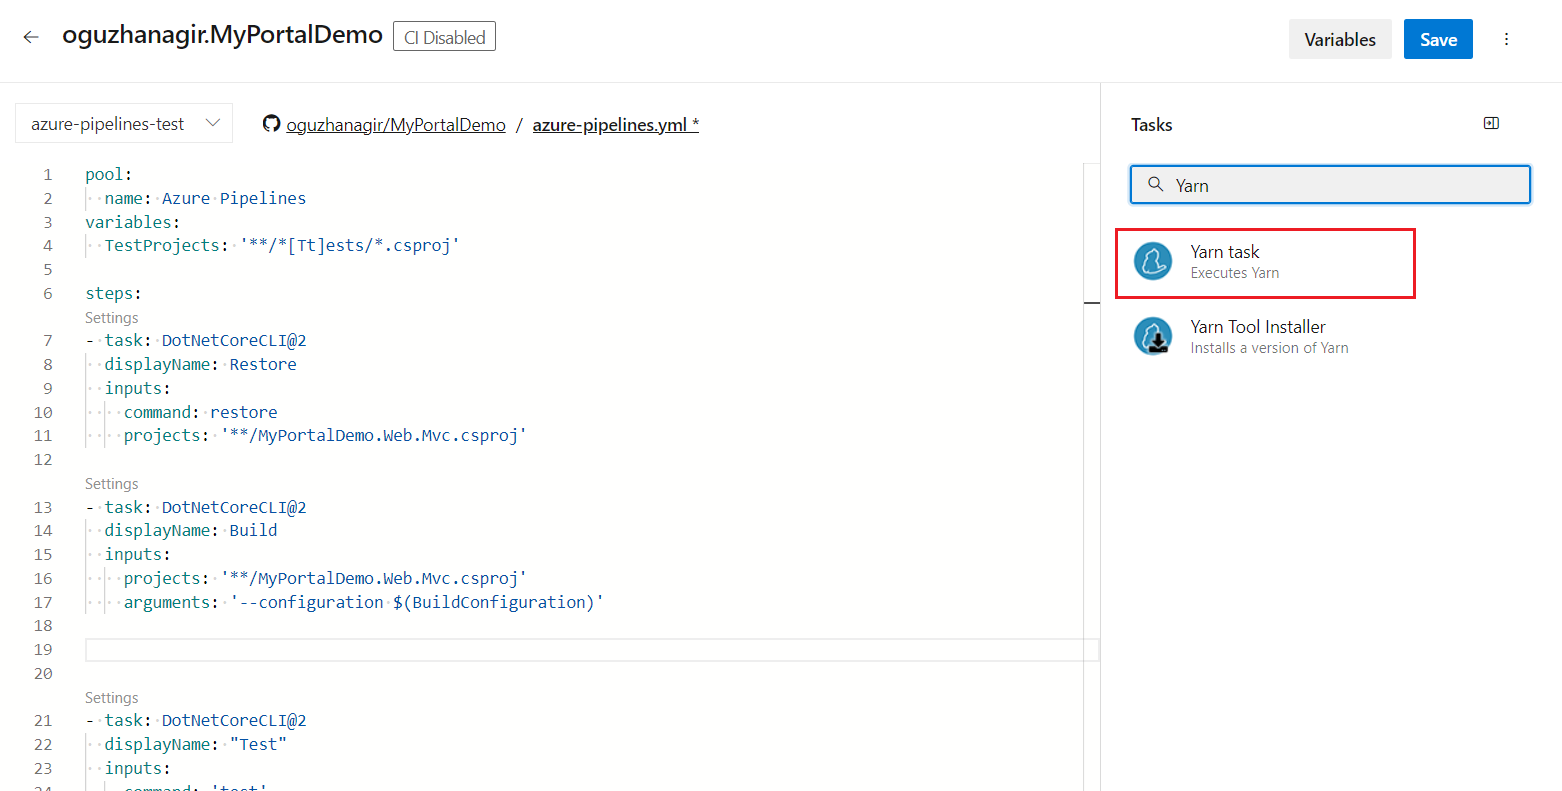Click the 'name: Azure Pipelines' line

(205, 198)
